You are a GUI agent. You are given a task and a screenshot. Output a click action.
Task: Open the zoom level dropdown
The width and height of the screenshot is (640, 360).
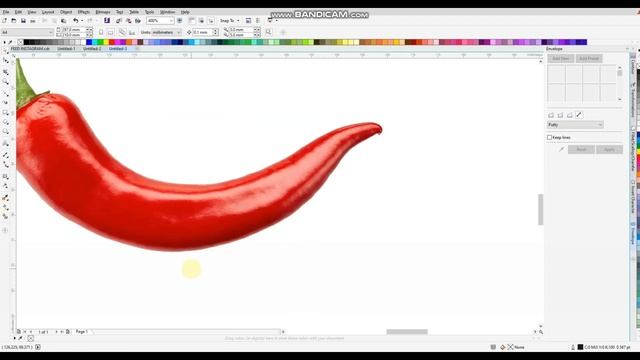[x=171, y=20]
